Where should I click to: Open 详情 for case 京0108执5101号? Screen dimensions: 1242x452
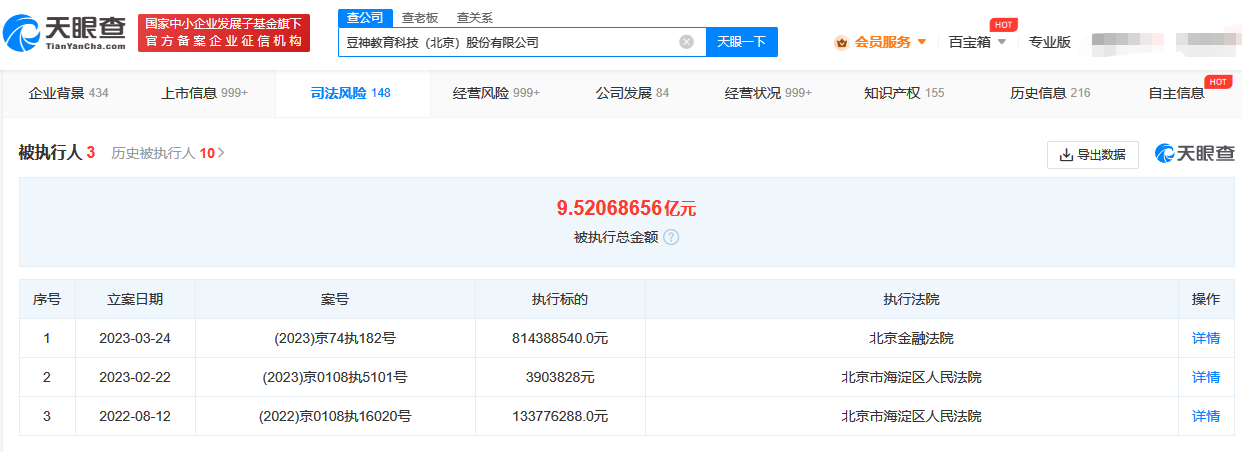[x=1206, y=377]
